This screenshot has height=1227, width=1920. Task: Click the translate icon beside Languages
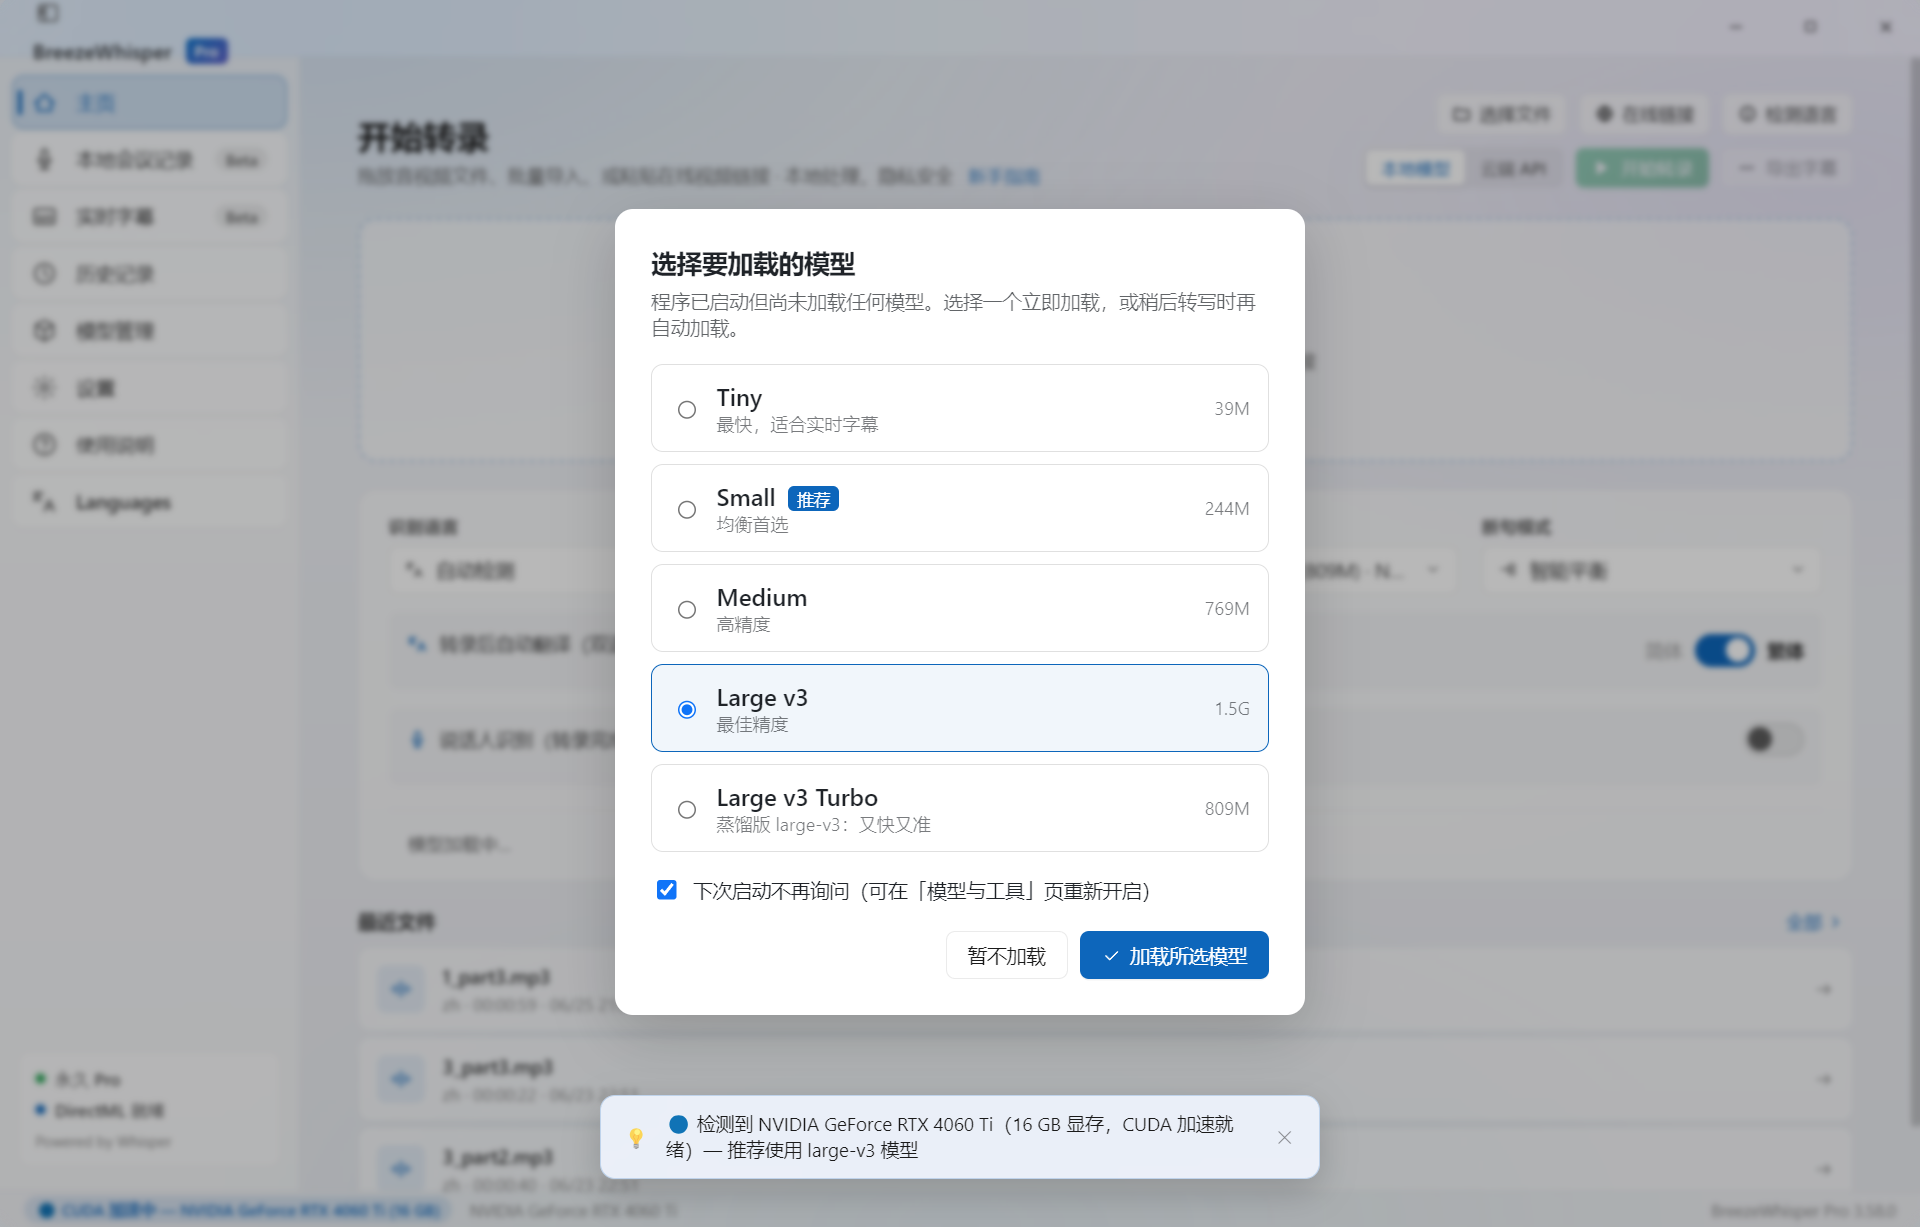tap(44, 501)
